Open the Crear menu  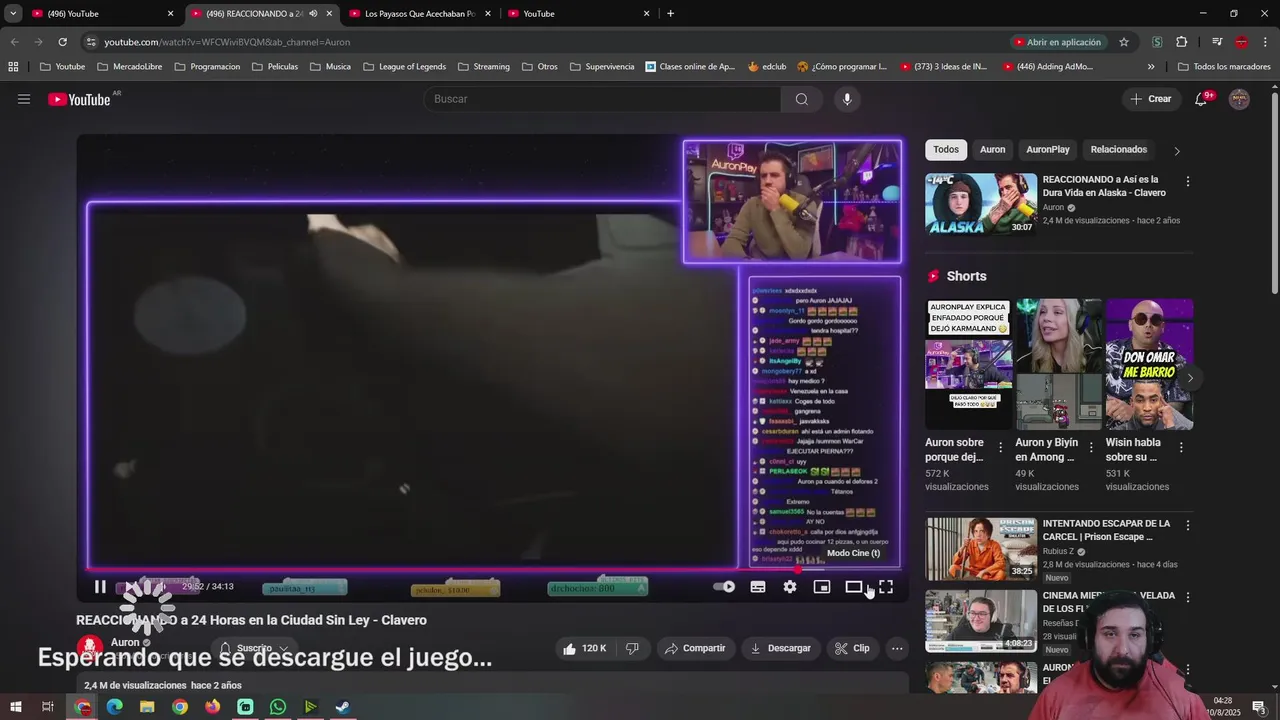coord(1151,99)
